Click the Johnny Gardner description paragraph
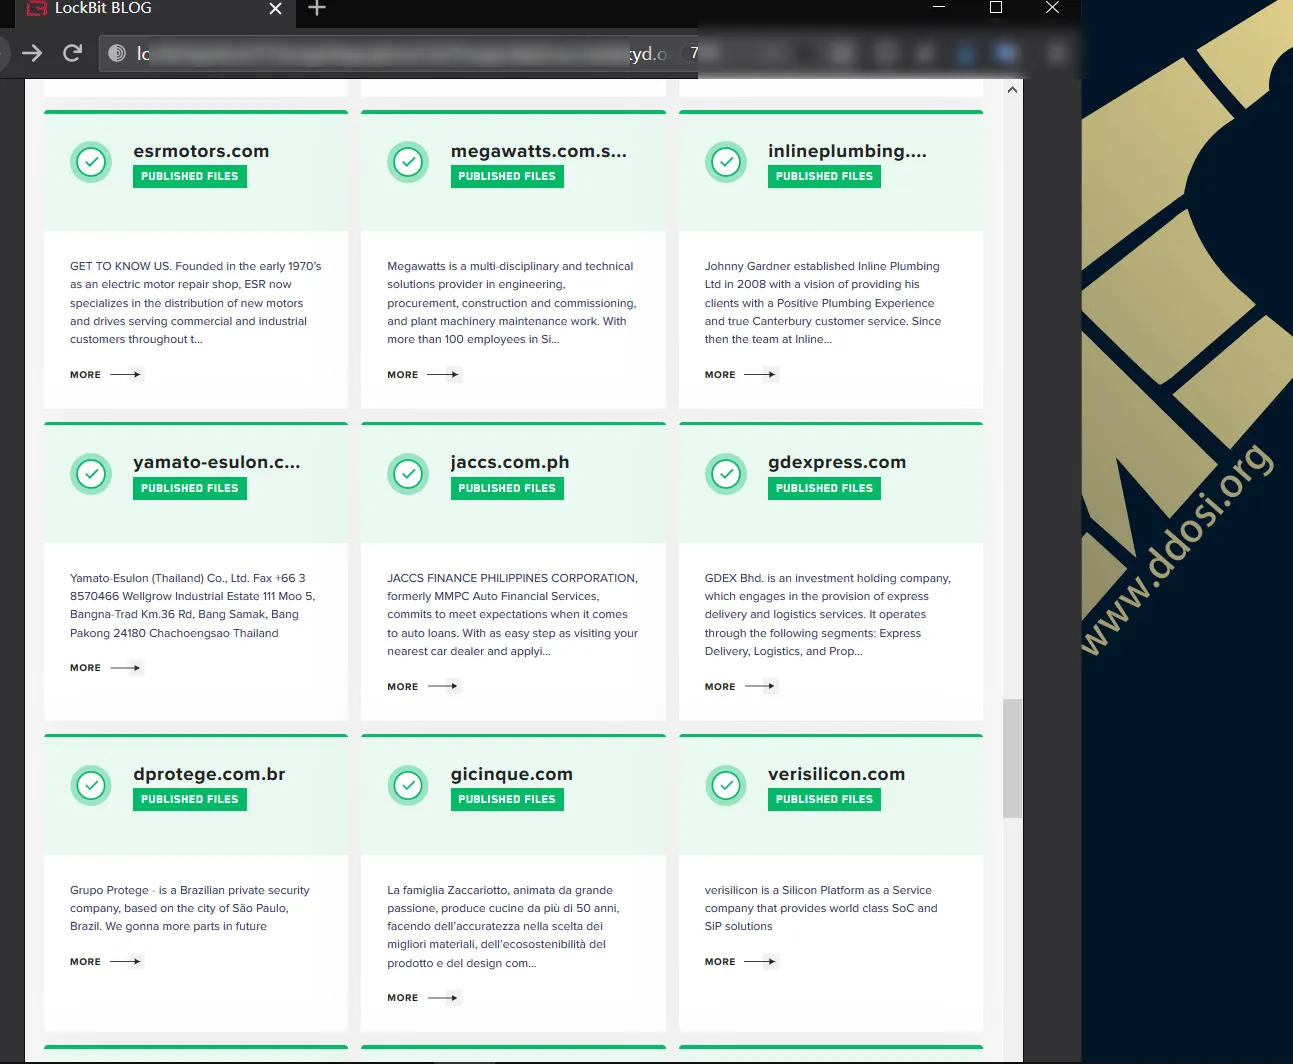Screen dimensions: 1293x1064 point(823,303)
